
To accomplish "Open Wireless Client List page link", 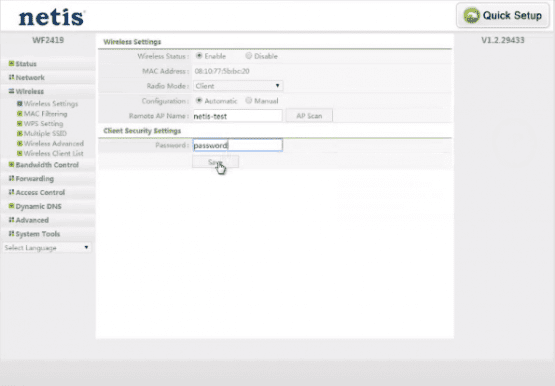I will pos(53,153).
